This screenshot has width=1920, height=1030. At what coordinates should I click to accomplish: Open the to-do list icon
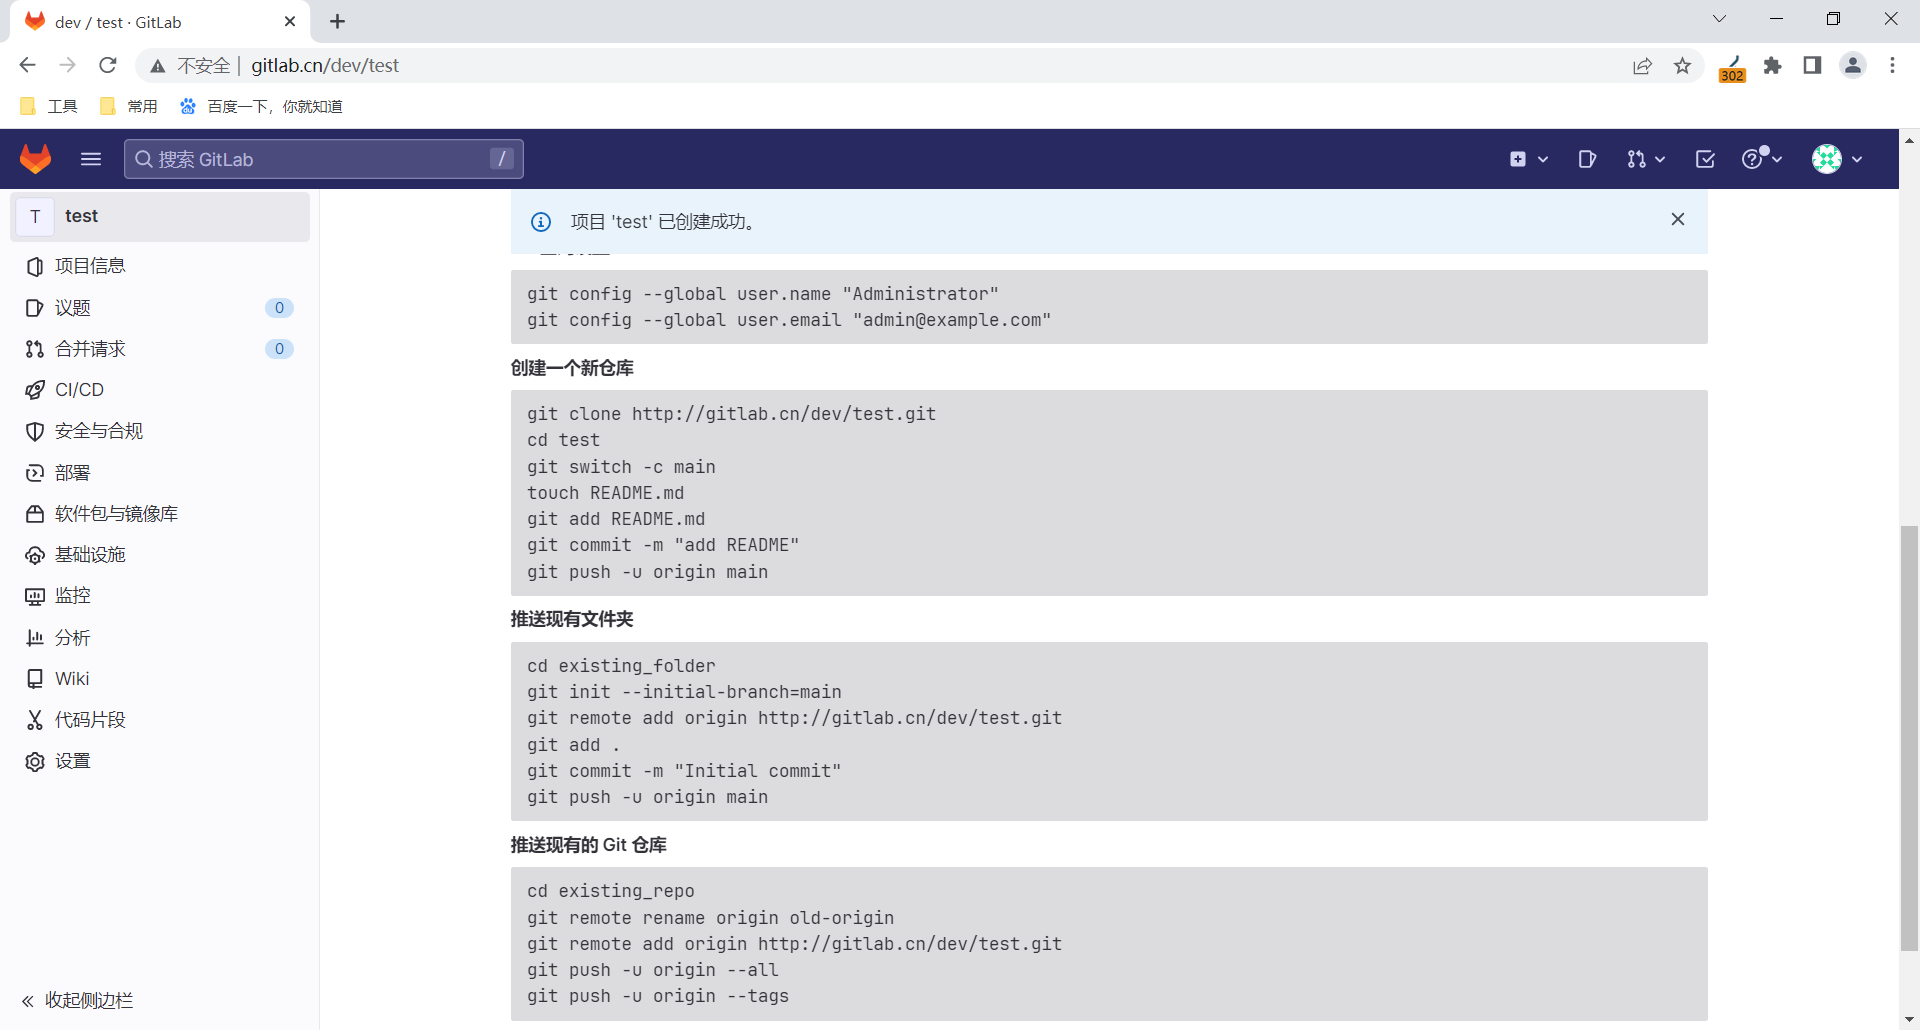tap(1705, 159)
